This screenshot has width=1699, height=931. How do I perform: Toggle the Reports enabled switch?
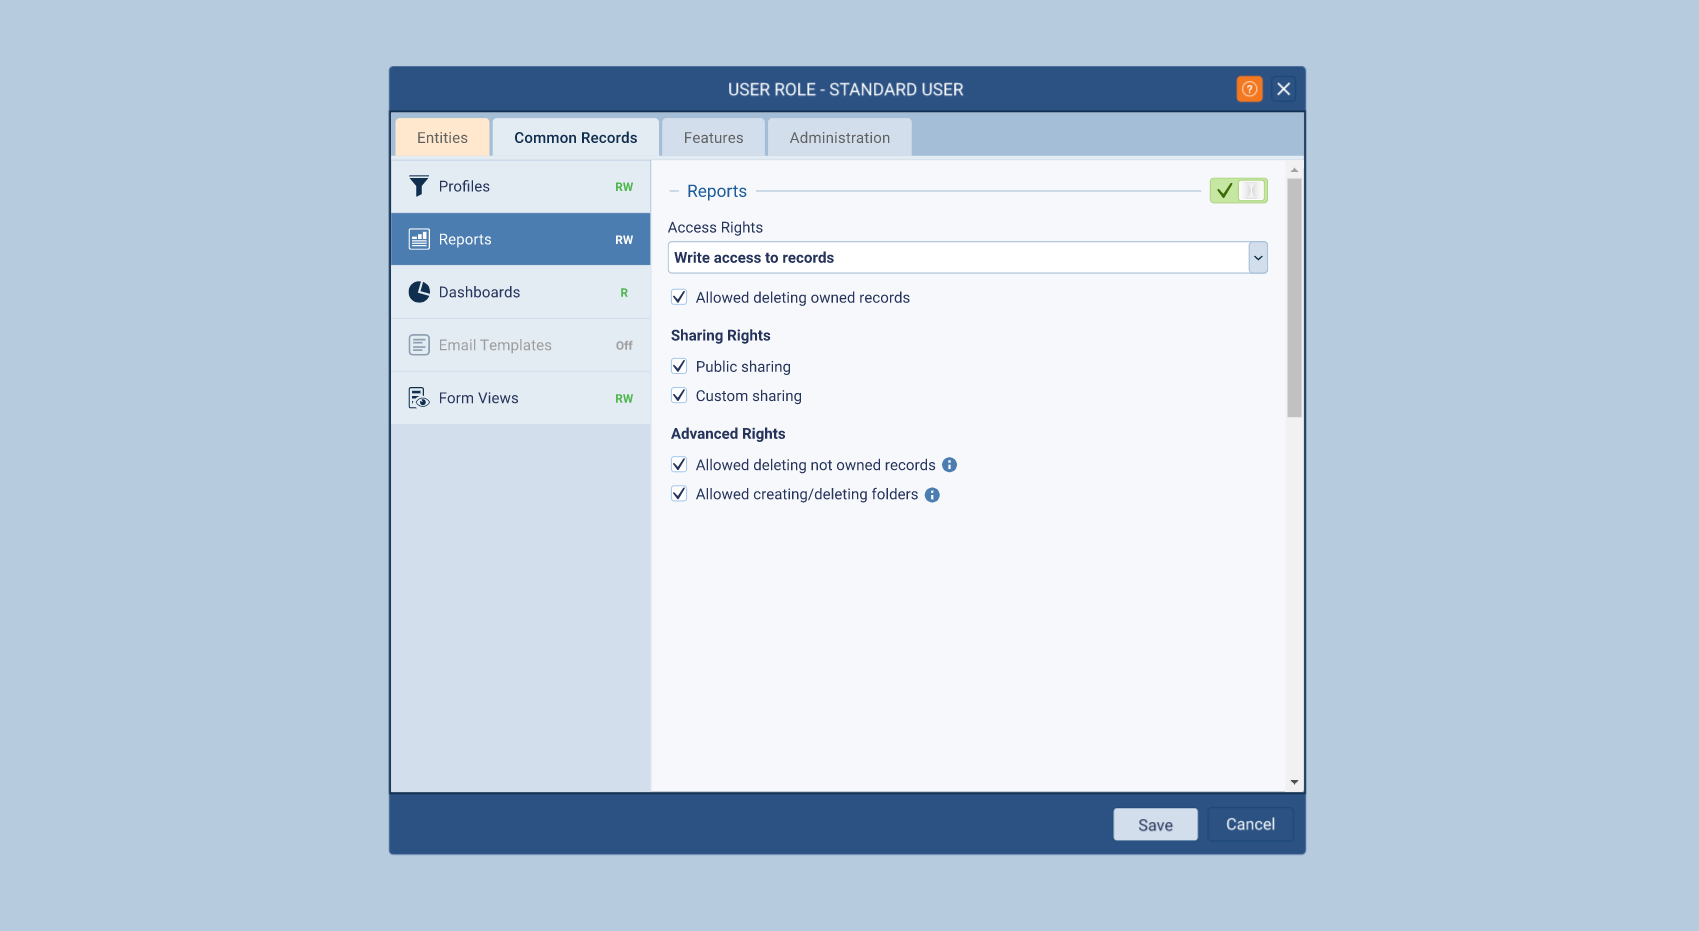pos(1238,191)
